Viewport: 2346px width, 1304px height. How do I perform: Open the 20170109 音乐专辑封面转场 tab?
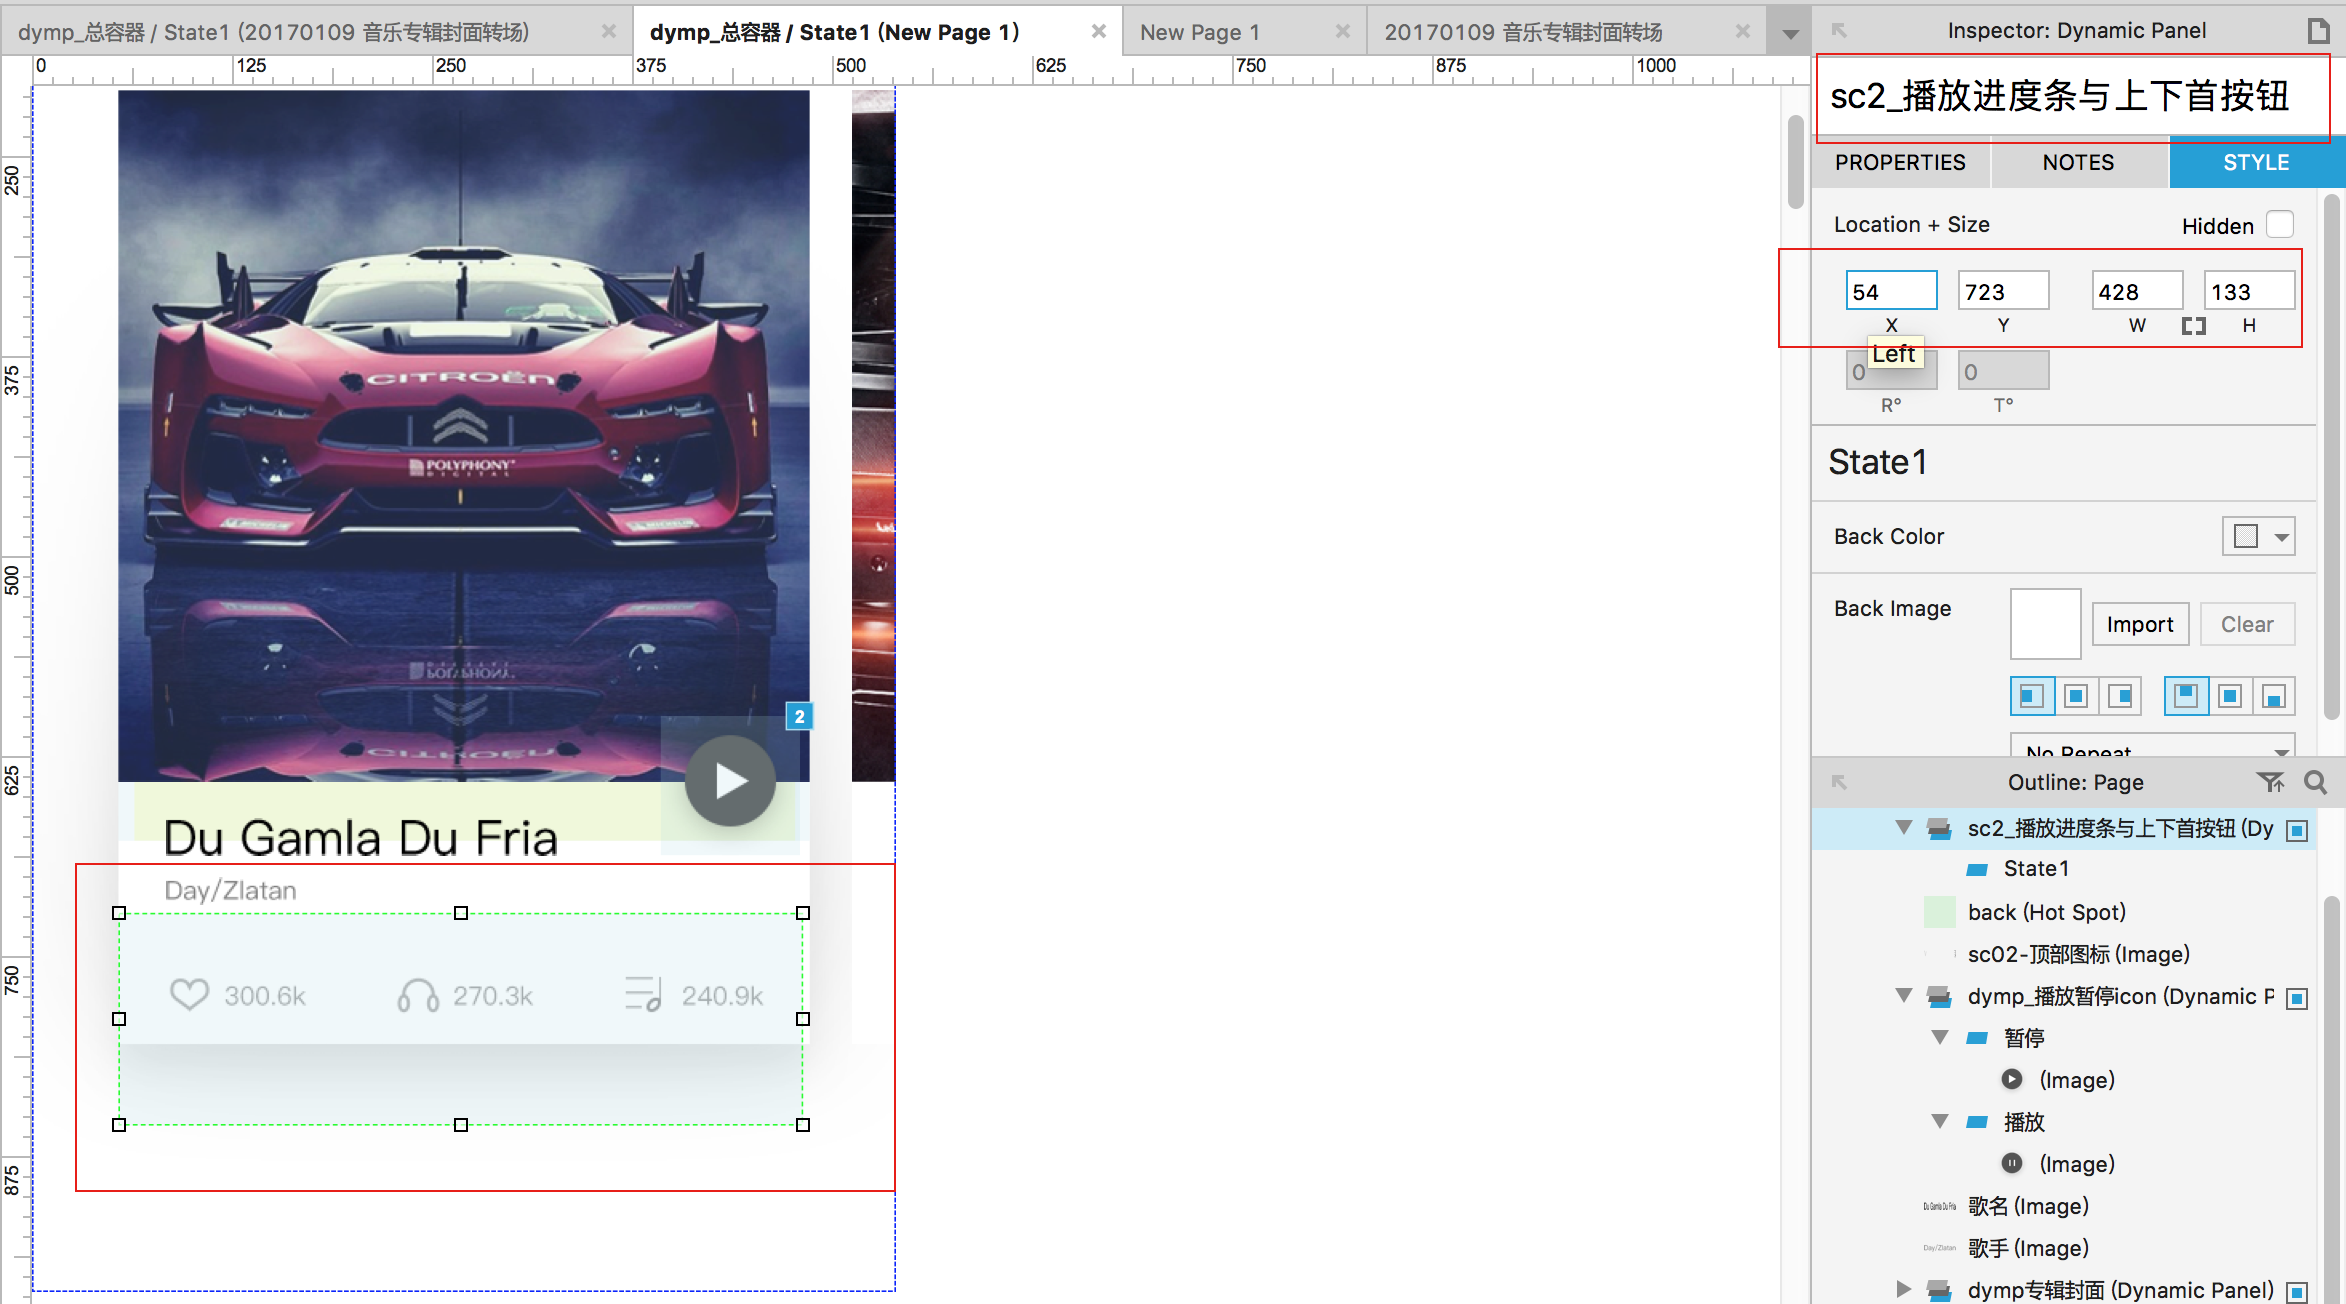pos(1523,33)
